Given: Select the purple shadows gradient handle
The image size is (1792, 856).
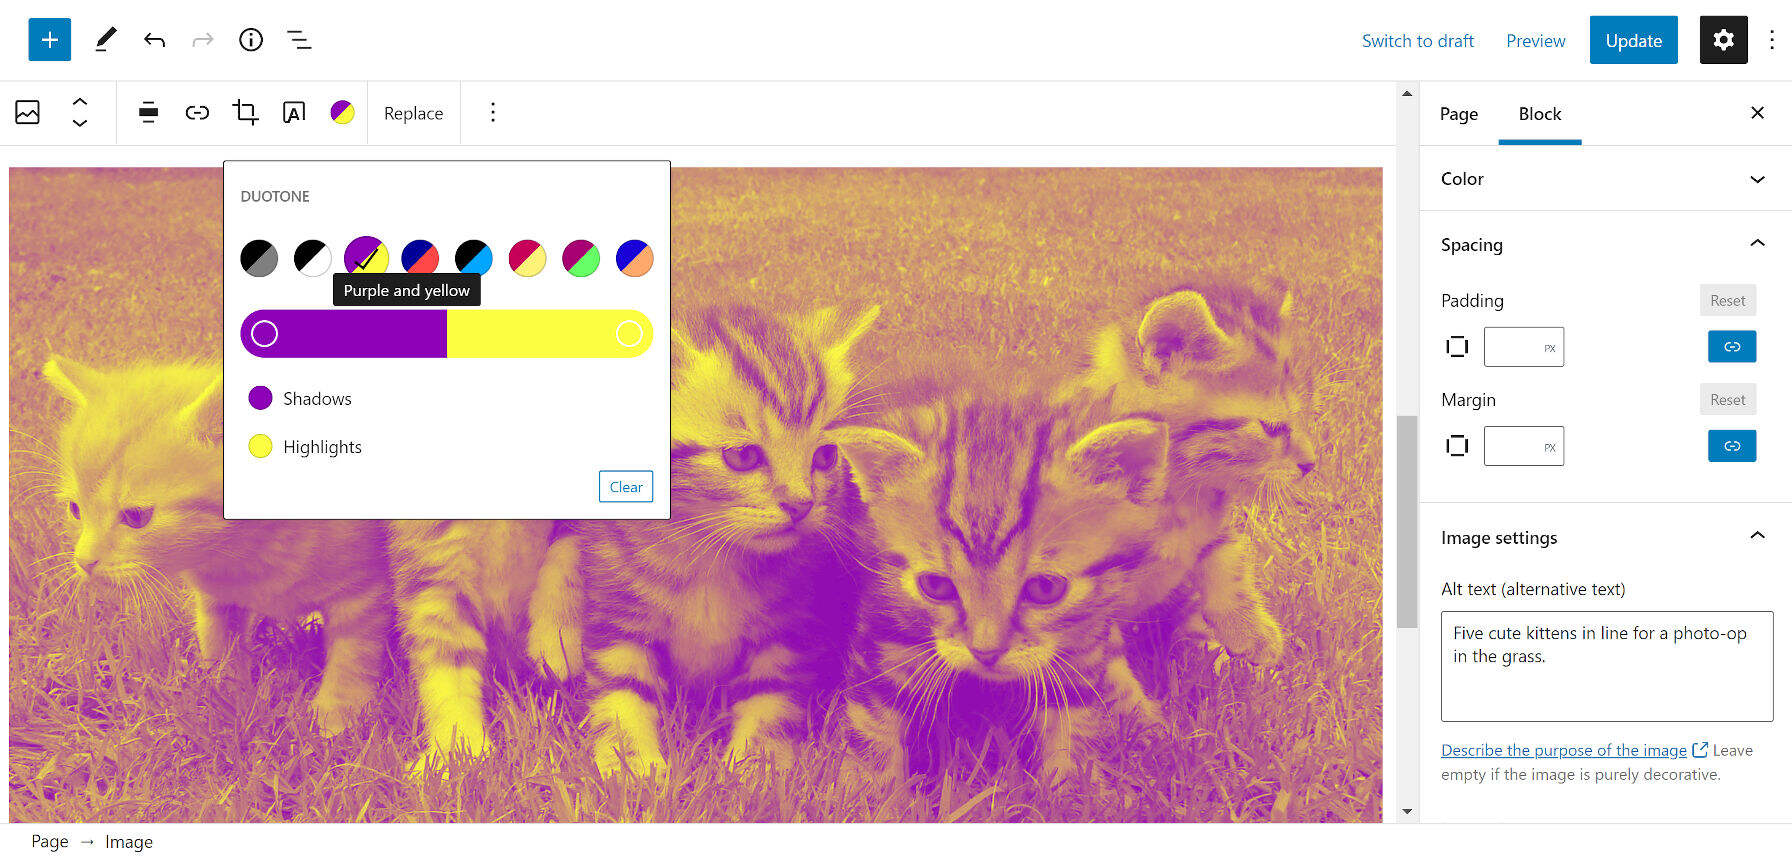Looking at the screenshot, I should 265,333.
